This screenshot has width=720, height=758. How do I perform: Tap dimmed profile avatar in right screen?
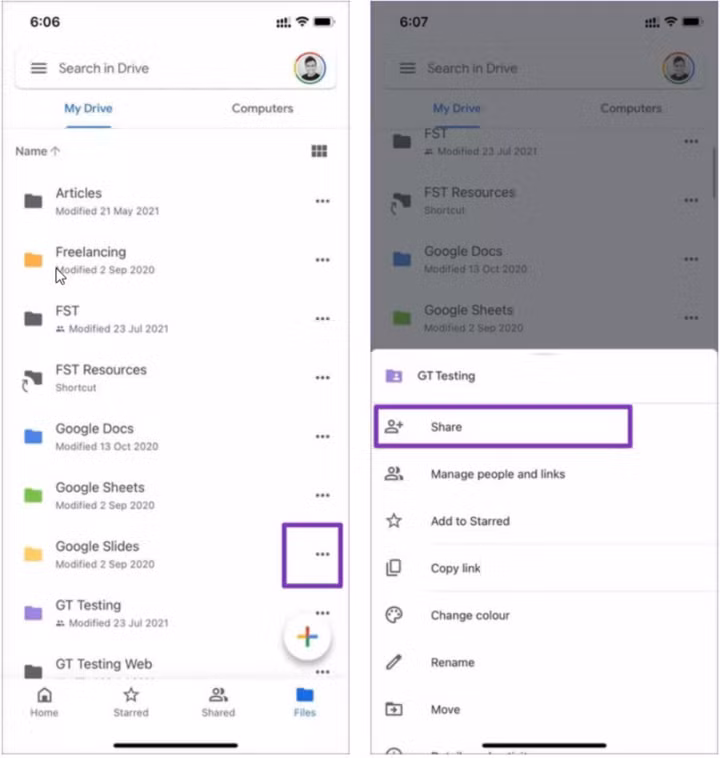coord(678,68)
